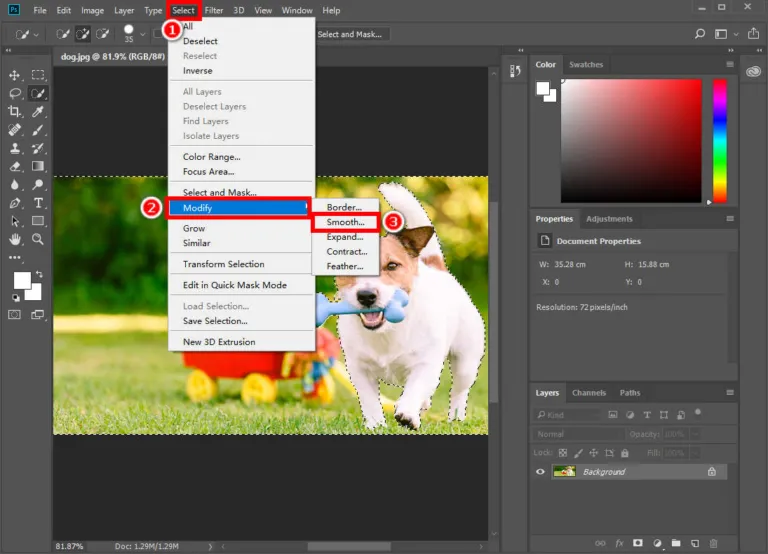Select the Rectangular Marquee tool

tap(38, 75)
